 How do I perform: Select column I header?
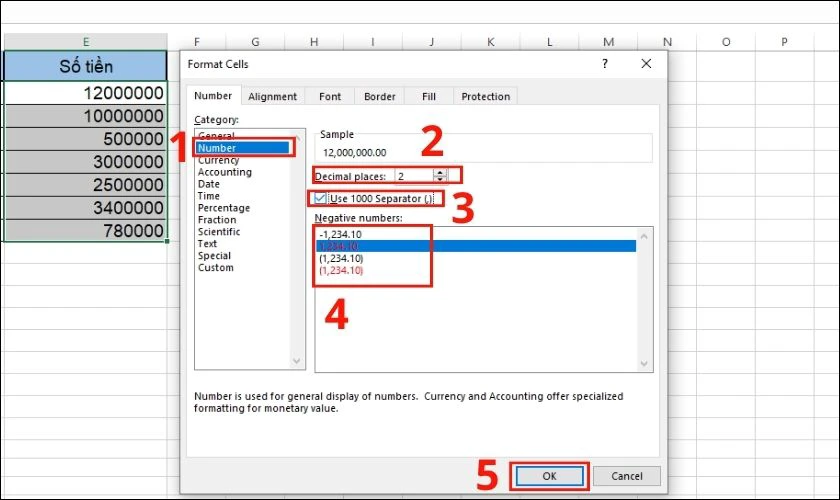373,42
